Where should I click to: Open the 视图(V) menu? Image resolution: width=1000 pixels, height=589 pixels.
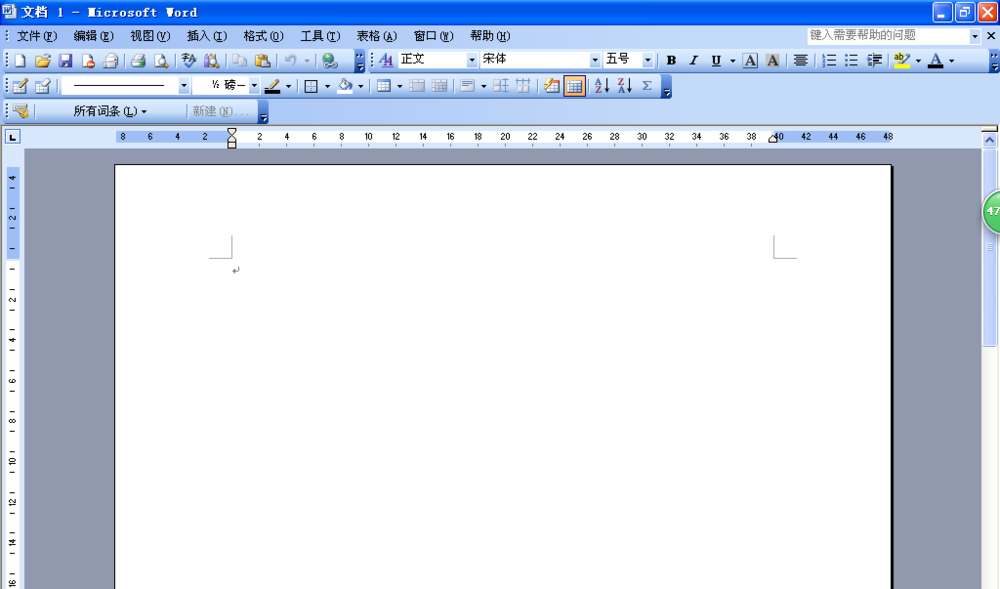point(150,36)
